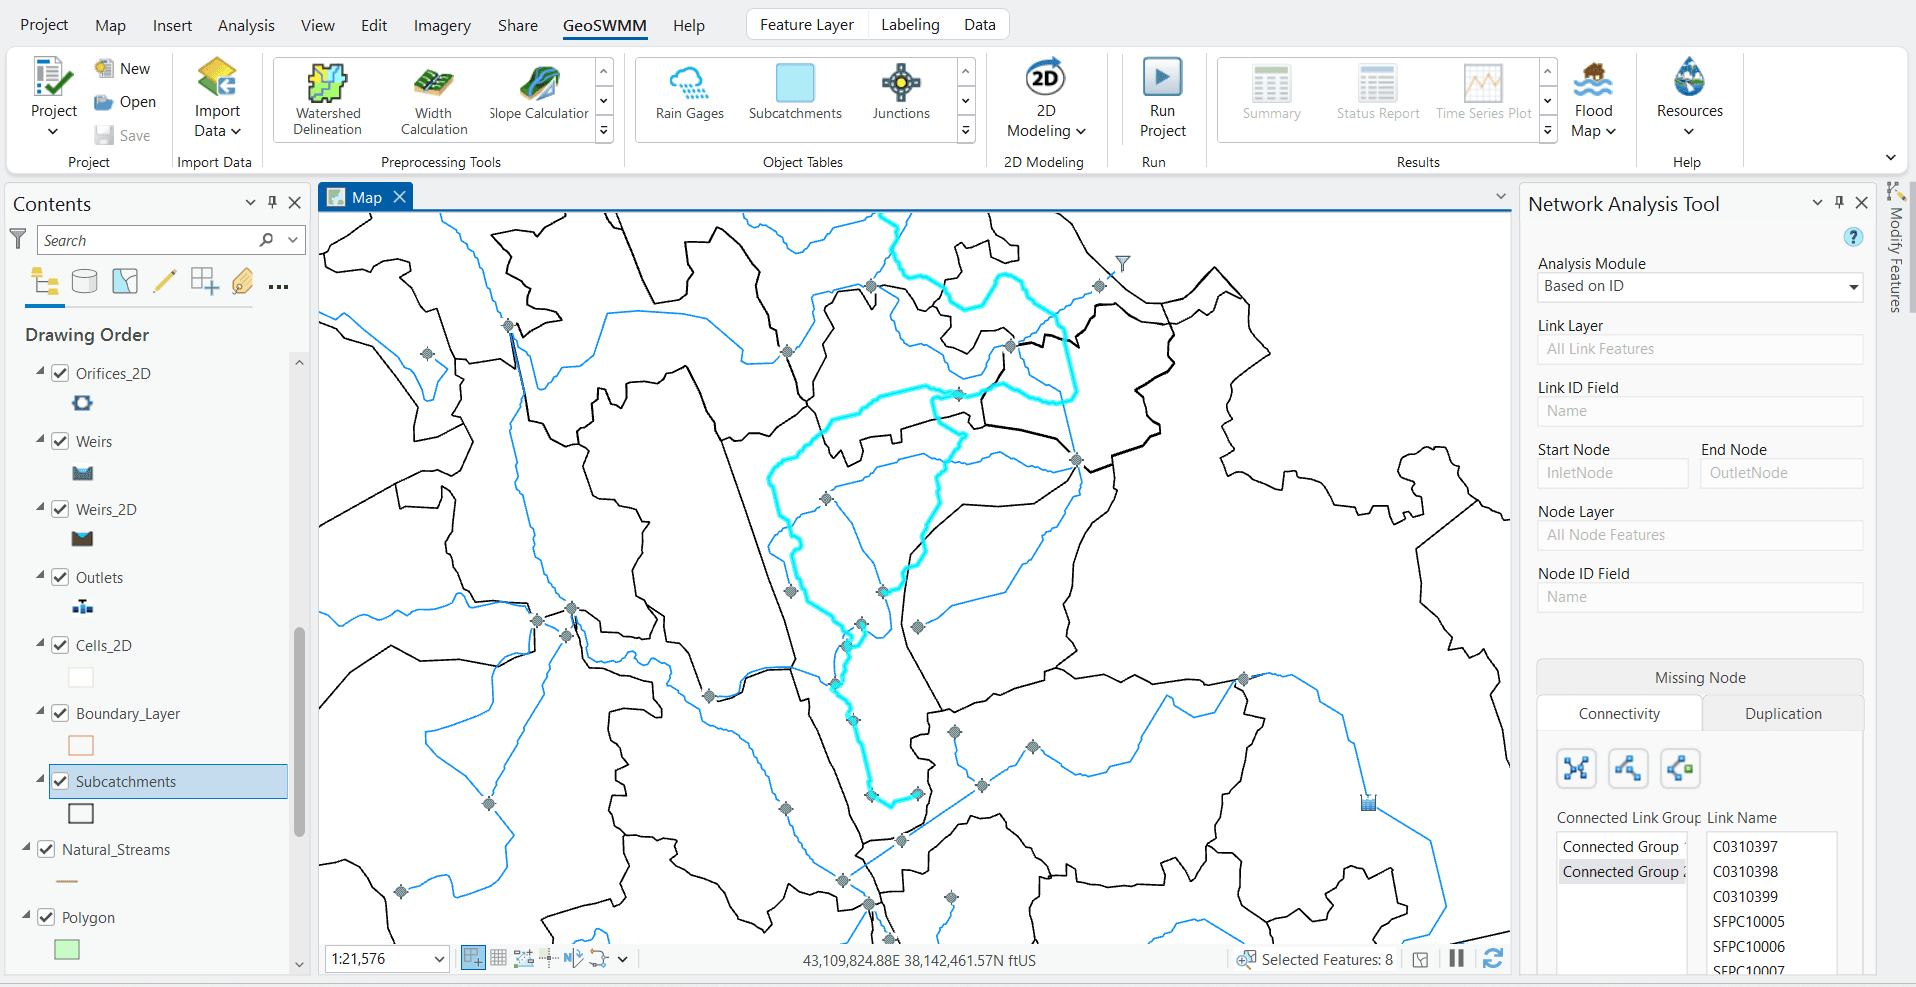Click the Polygon layer green color swatch
1916x987 pixels.
click(66, 950)
